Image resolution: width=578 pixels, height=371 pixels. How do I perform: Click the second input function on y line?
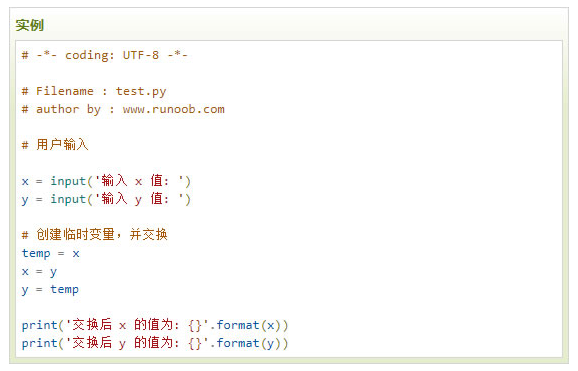(x=68, y=200)
